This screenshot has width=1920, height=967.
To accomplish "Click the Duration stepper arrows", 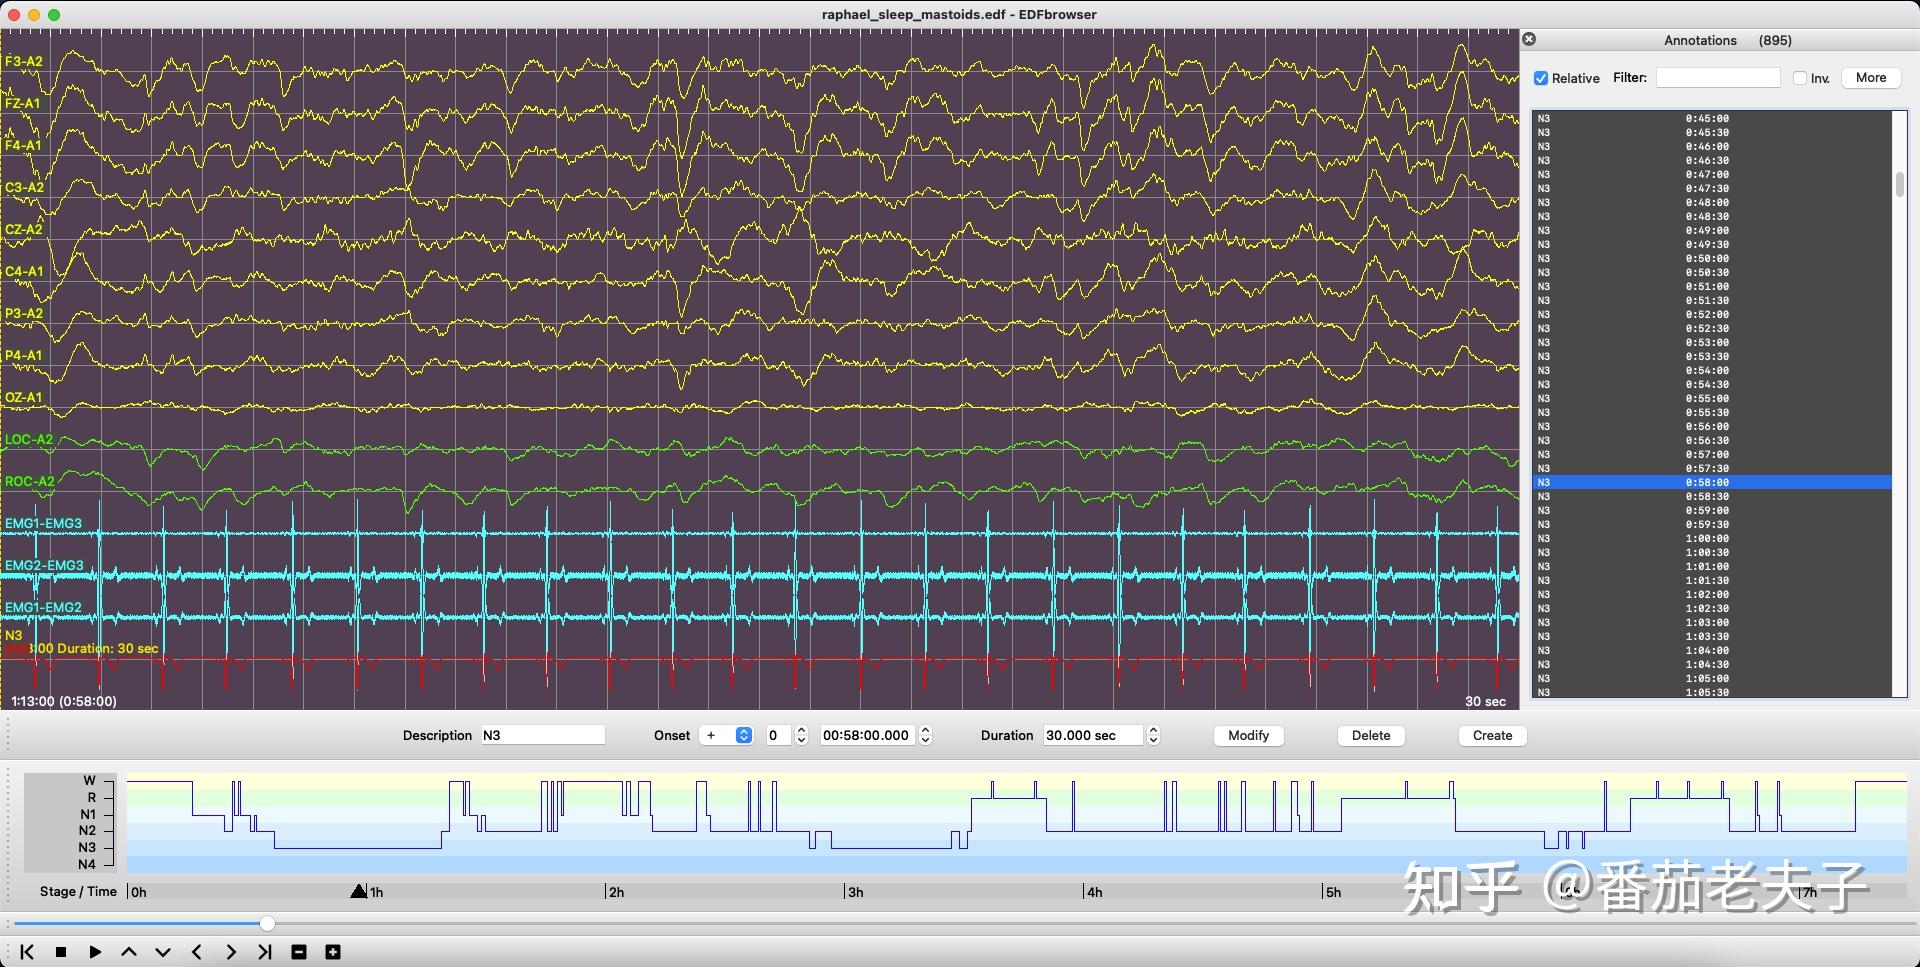I will click(x=1153, y=735).
